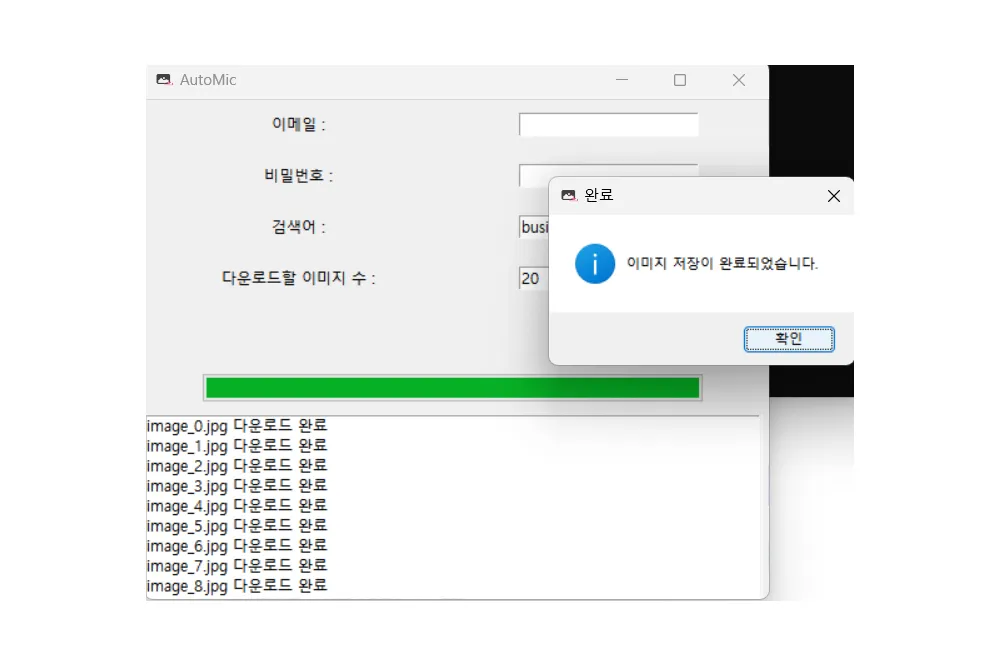Screen dimensions: 1000x666
Task: Focus the 이메일 input field
Action: coord(607,124)
